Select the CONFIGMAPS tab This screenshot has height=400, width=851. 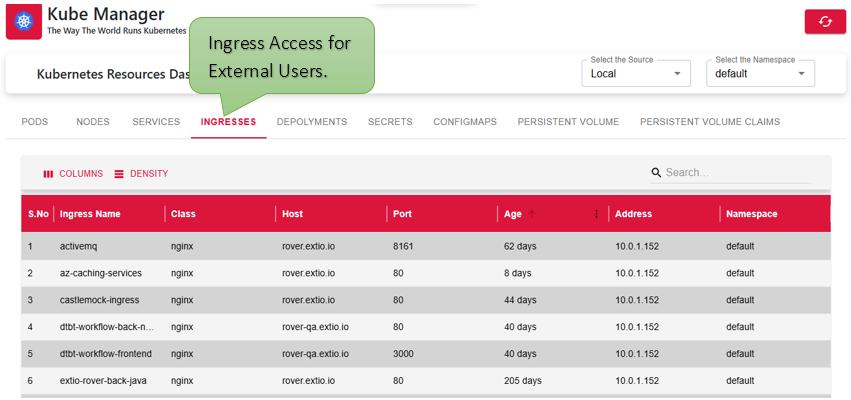465,122
